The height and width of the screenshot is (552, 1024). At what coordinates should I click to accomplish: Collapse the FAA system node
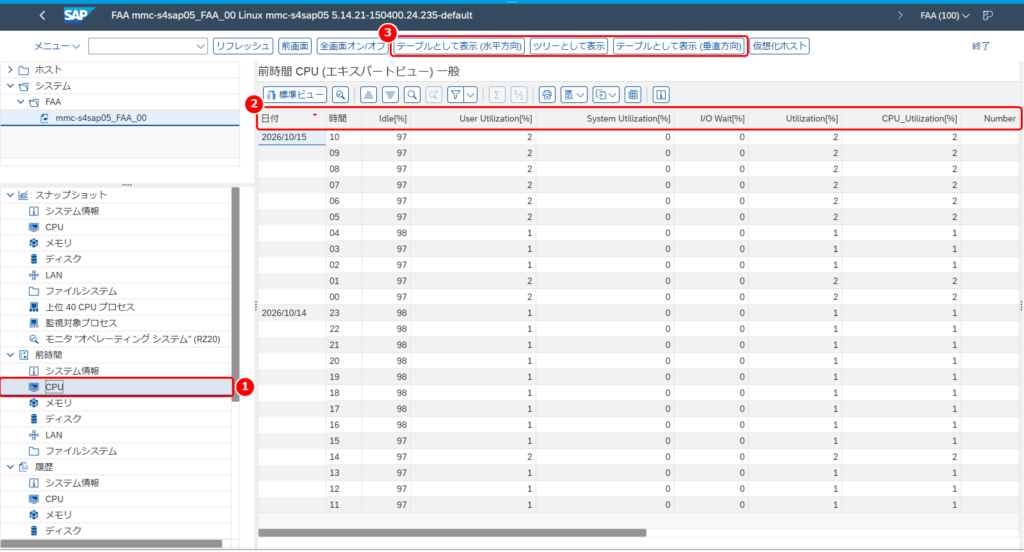click(20, 102)
